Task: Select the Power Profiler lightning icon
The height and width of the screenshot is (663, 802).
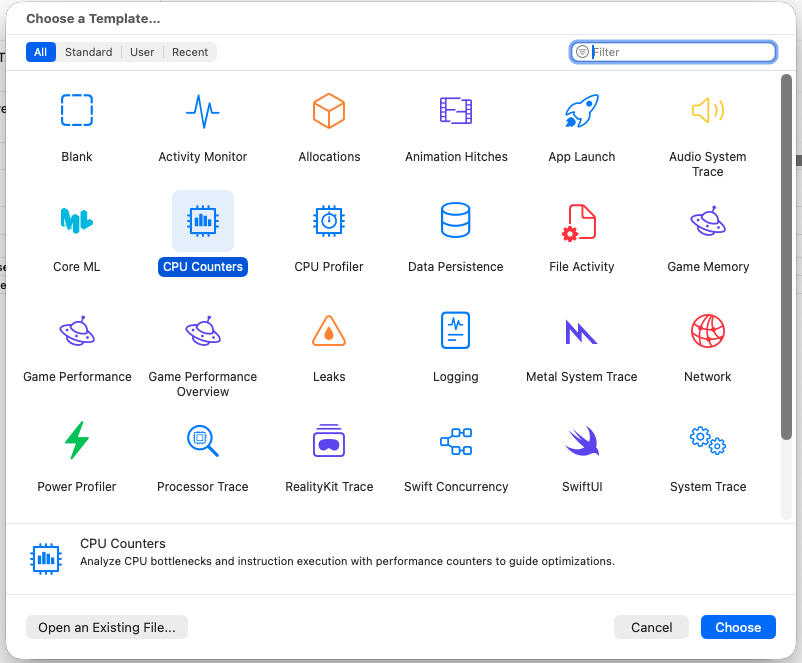Action: (77, 440)
